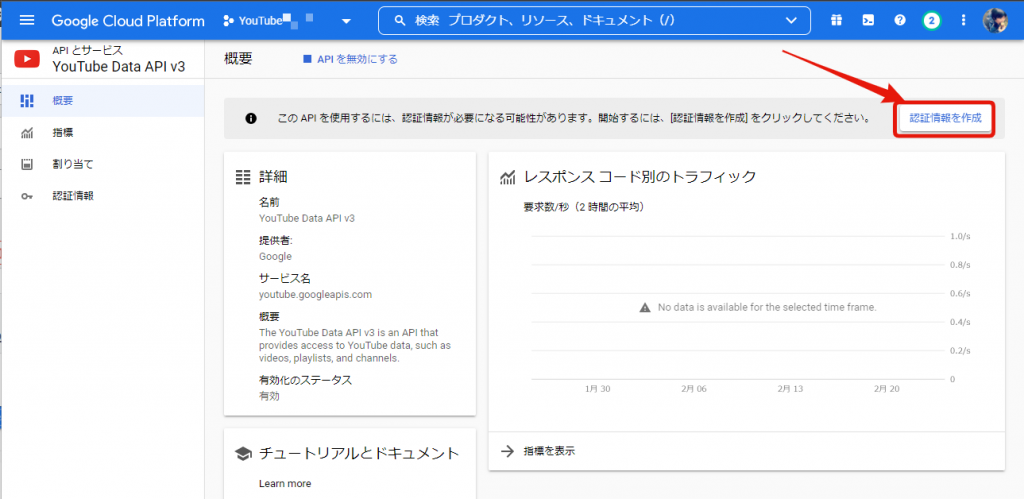Viewport: 1024px width, 499px height.
Task: Click APIを無効にする button
Action: pos(350,59)
